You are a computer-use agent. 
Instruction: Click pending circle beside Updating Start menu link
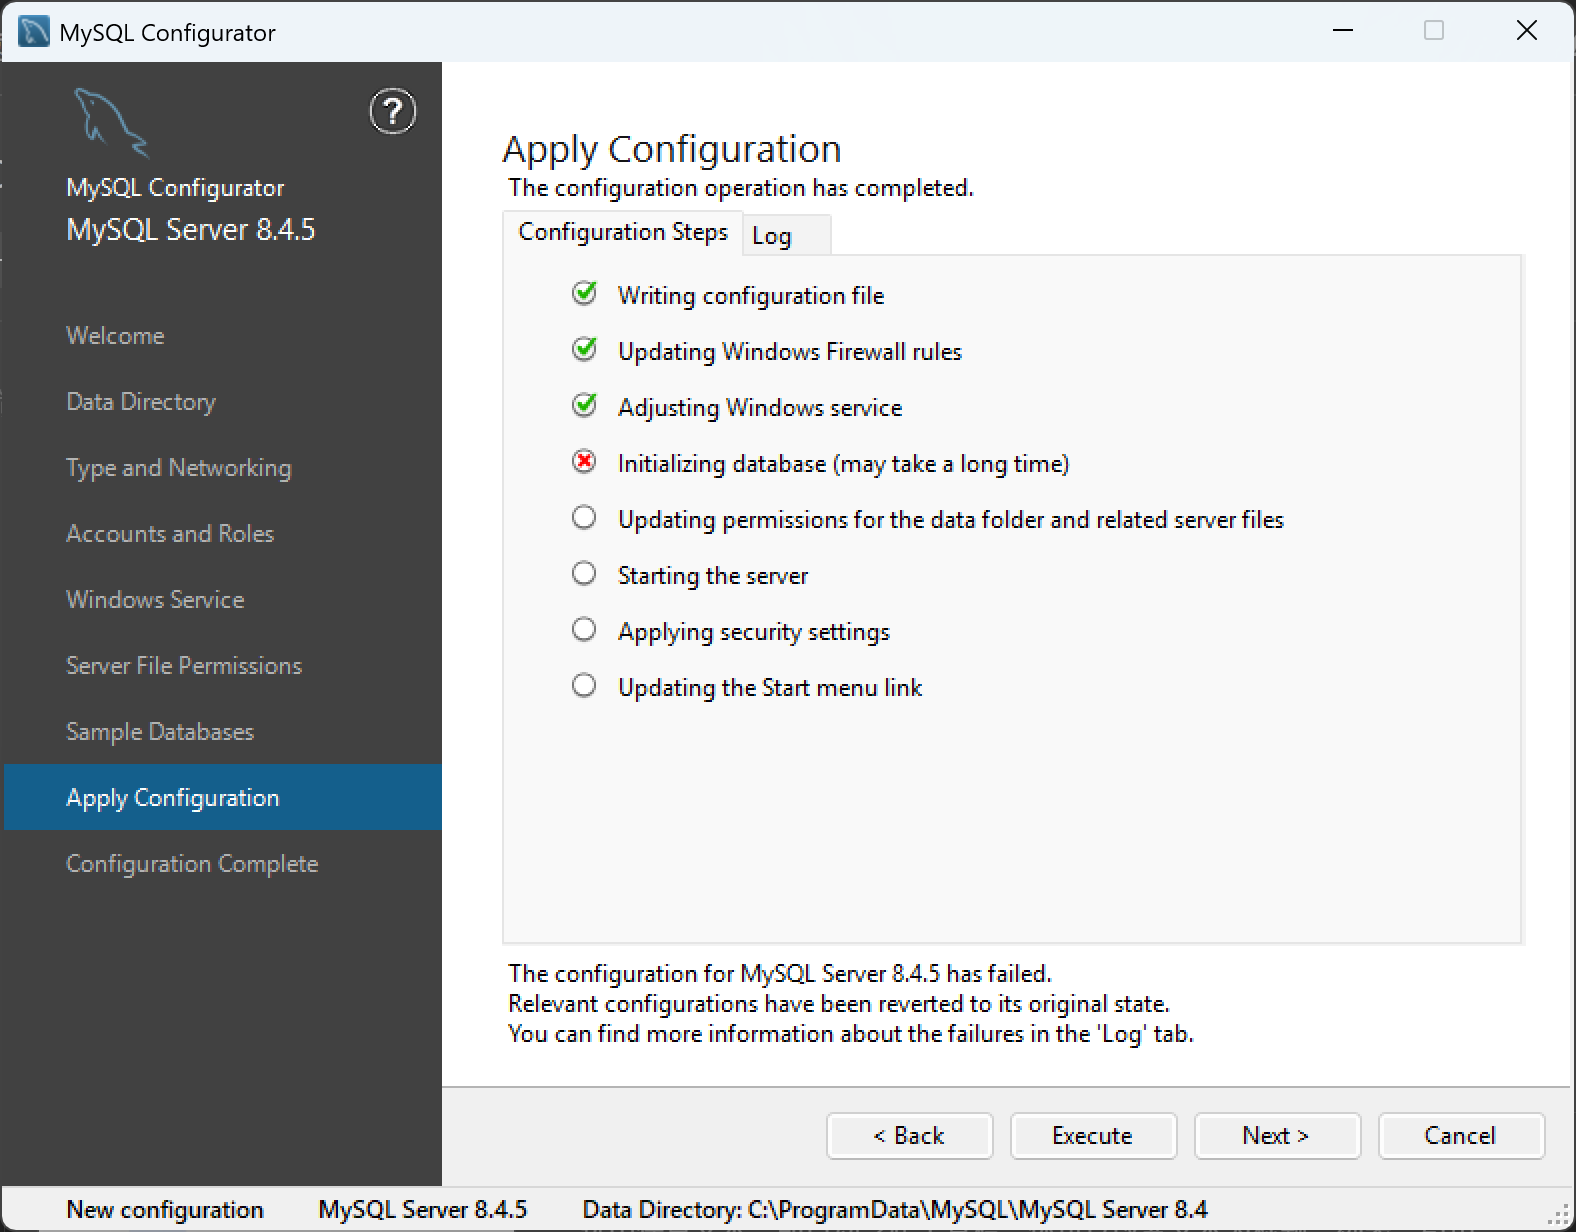(584, 685)
